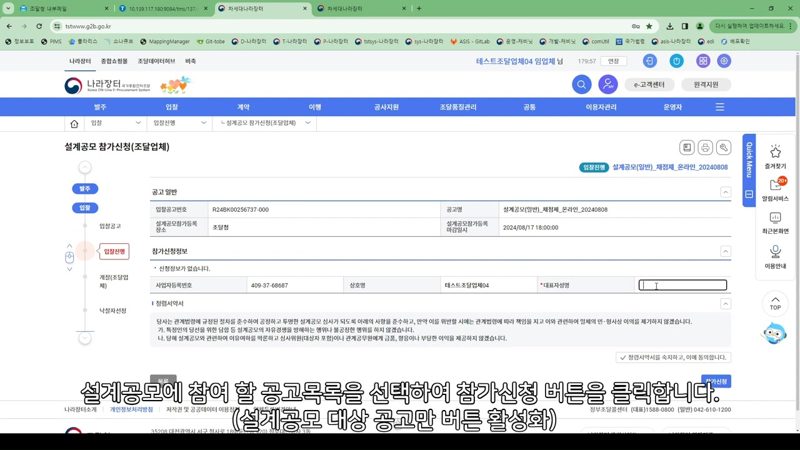Click the e-고객센터 button
This screenshot has height=450, width=800.
point(649,85)
